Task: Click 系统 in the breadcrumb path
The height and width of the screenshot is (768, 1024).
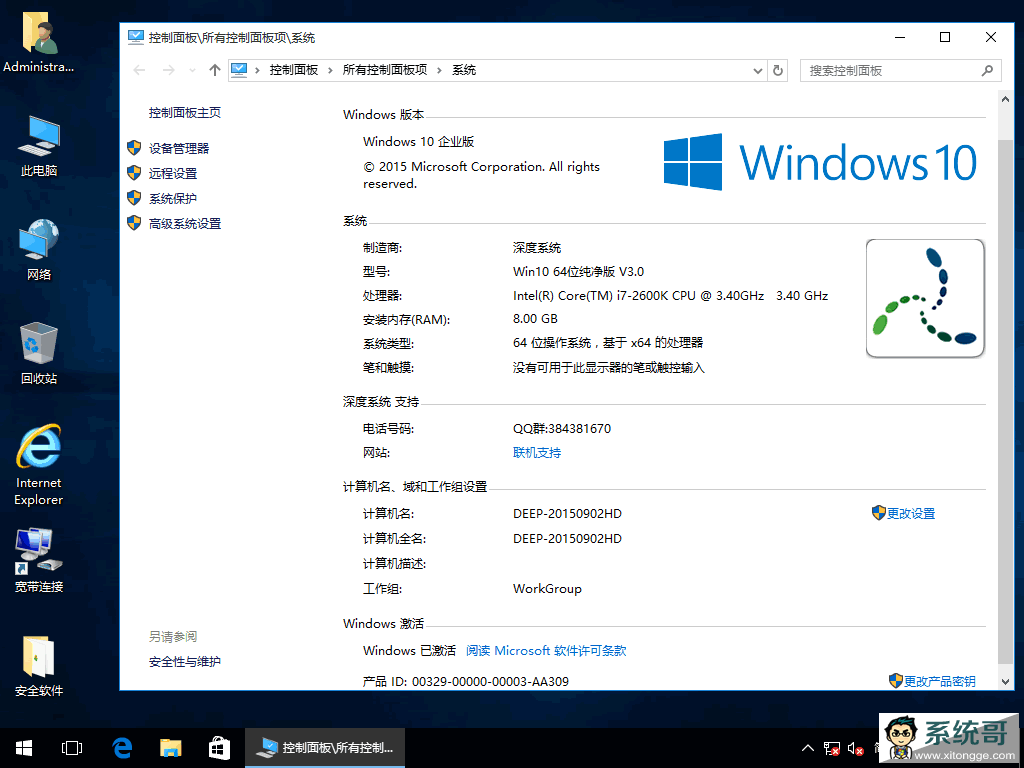Action: tap(464, 70)
